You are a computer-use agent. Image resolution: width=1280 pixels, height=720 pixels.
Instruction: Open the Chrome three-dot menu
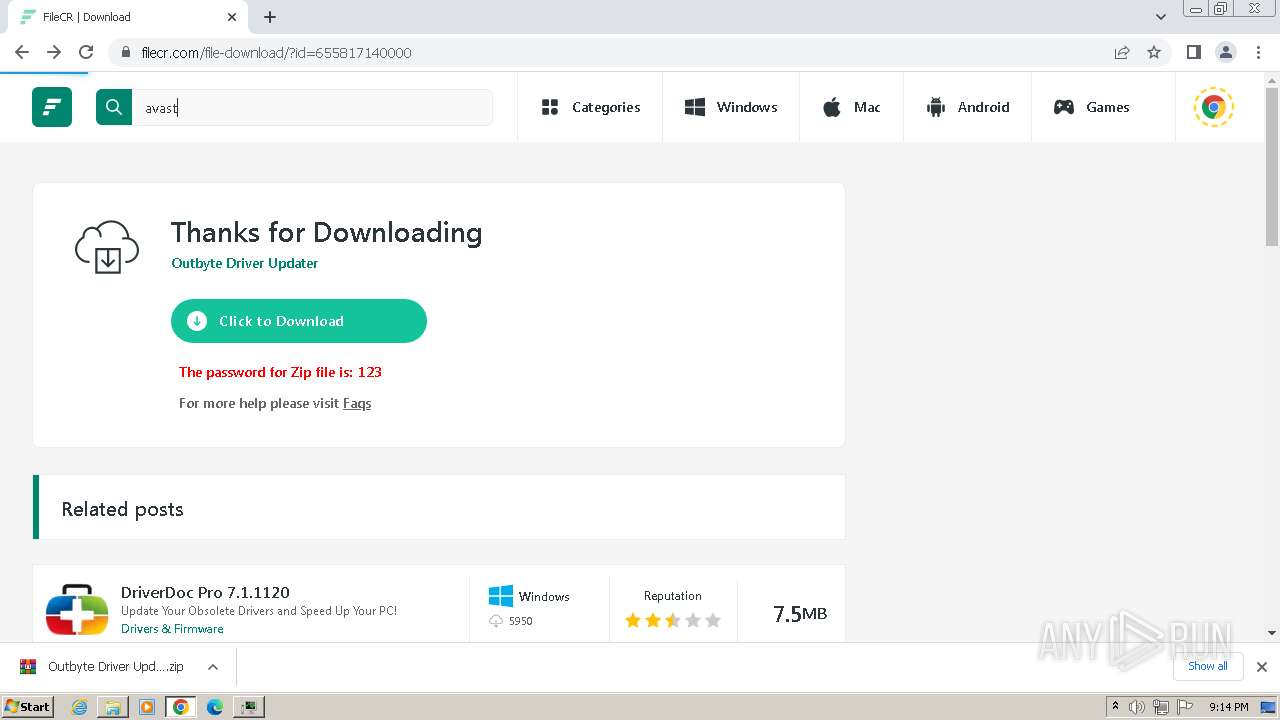pos(1257,52)
